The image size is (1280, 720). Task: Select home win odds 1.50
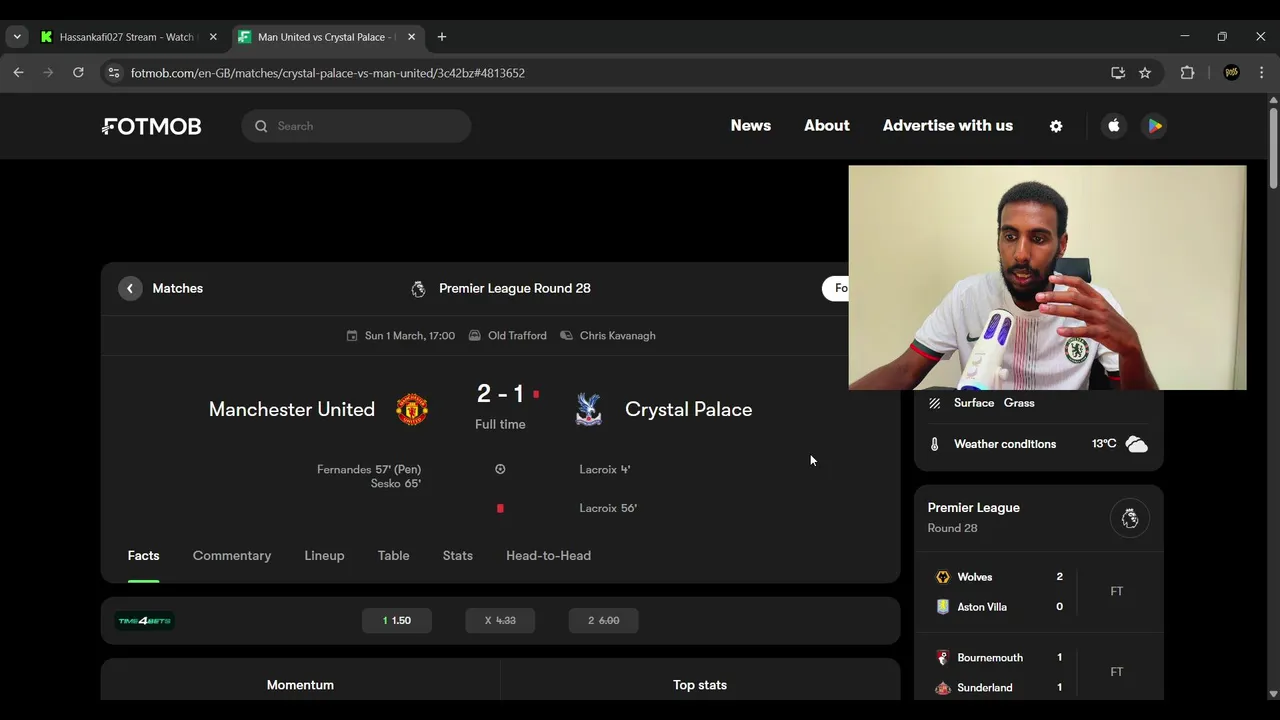point(397,620)
